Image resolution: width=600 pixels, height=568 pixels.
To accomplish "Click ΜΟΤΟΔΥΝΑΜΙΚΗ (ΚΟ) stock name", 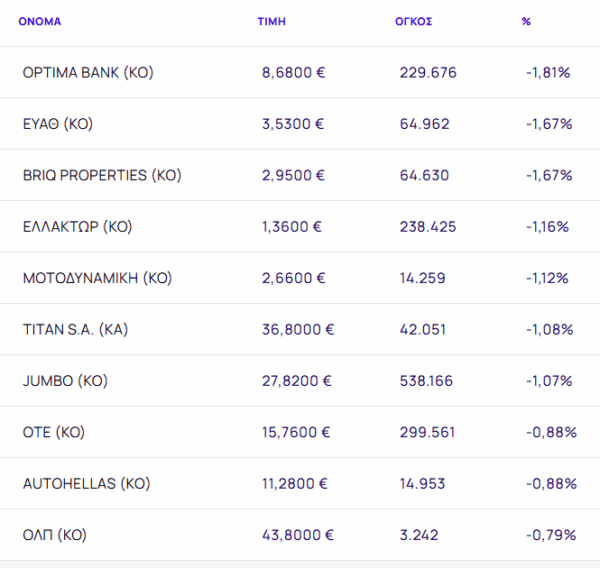I will pos(97,278).
